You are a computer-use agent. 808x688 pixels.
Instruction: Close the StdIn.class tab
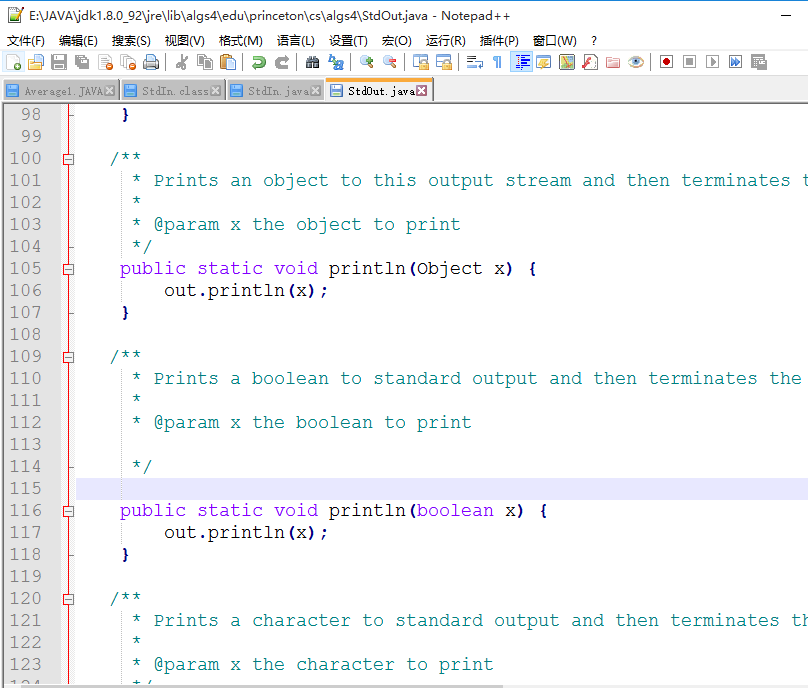coord(216,91)
